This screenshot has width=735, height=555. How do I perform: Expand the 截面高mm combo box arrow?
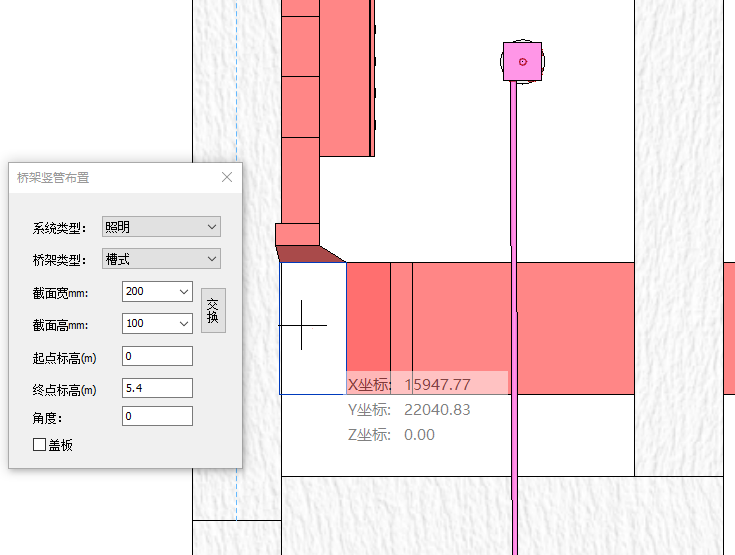click(x=184, y=323)
